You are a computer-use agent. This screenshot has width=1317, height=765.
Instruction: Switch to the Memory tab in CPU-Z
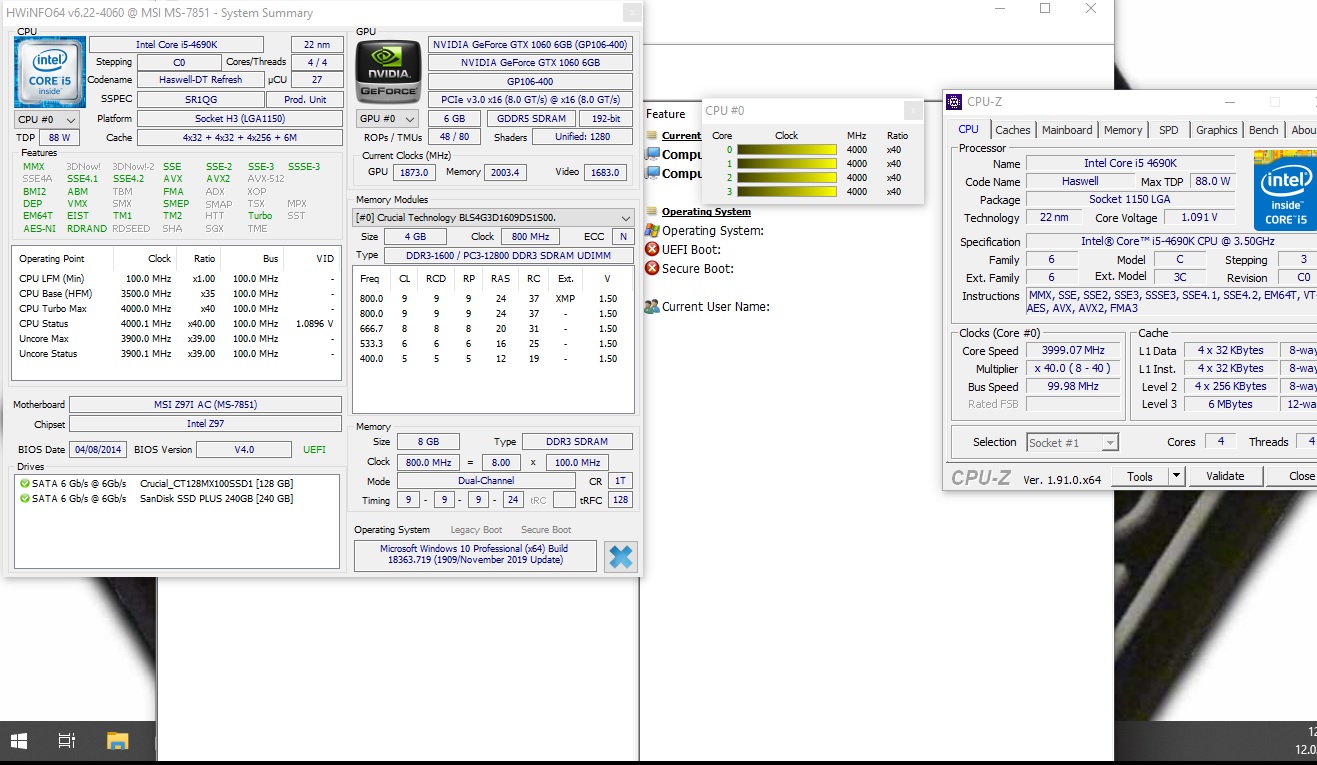tap(1123, 130)
